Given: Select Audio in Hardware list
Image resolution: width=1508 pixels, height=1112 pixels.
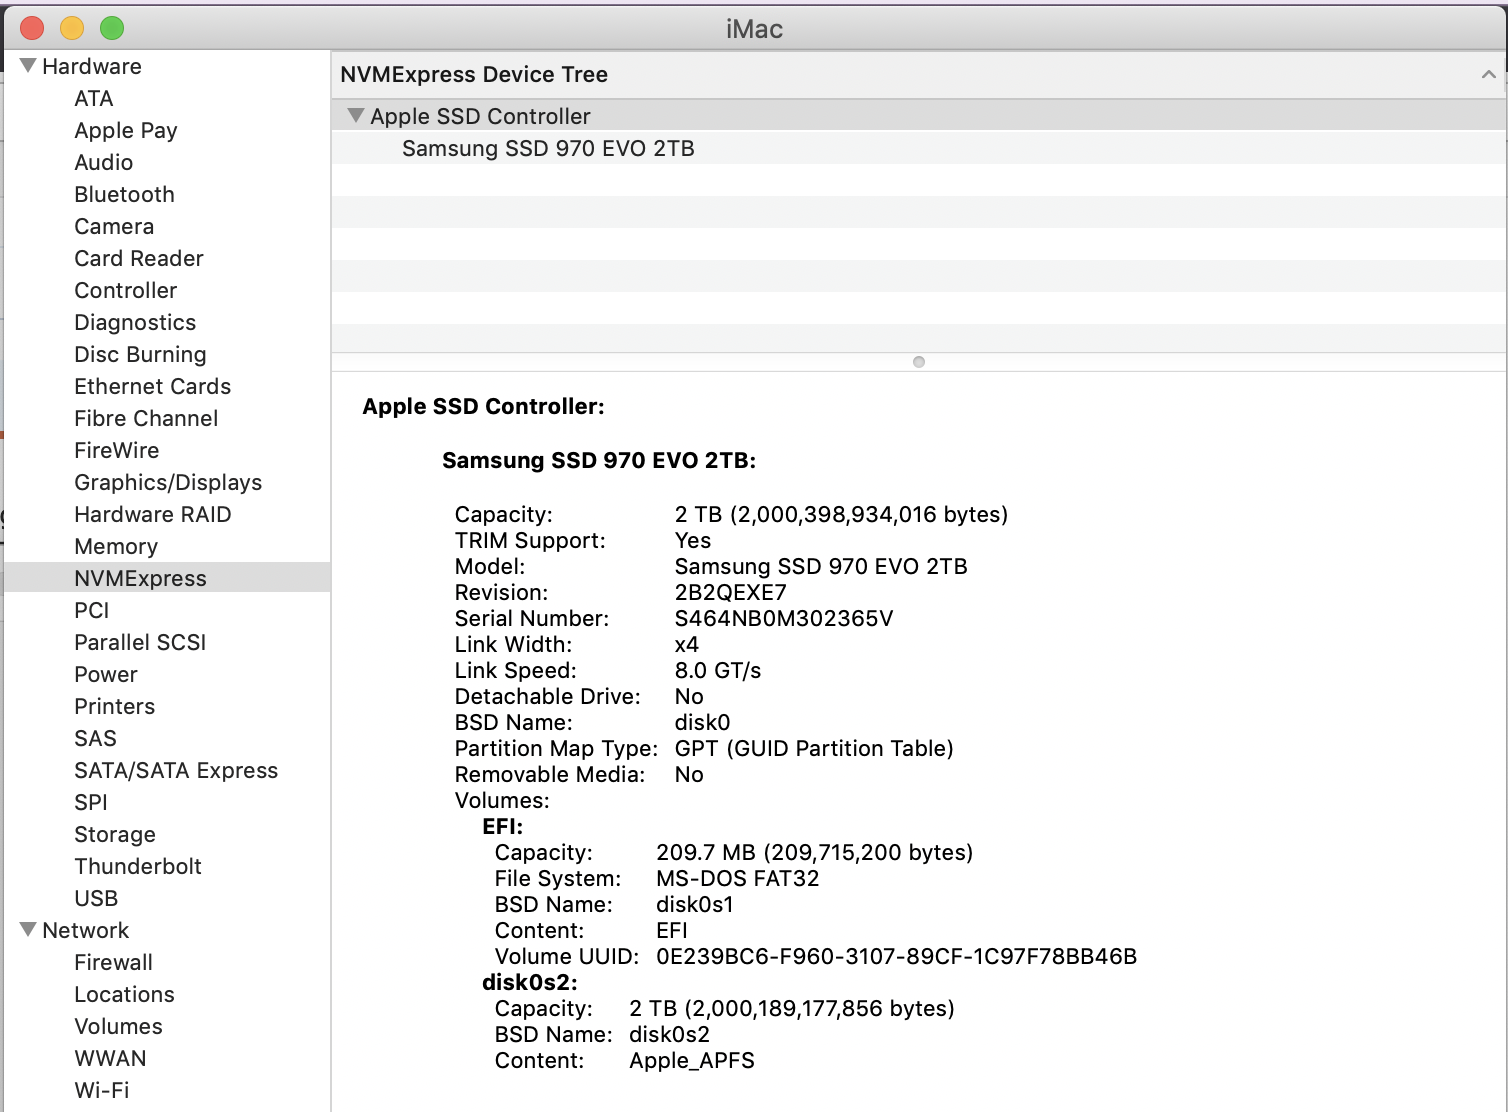Looking at the screenshot, I should [104, 162].
